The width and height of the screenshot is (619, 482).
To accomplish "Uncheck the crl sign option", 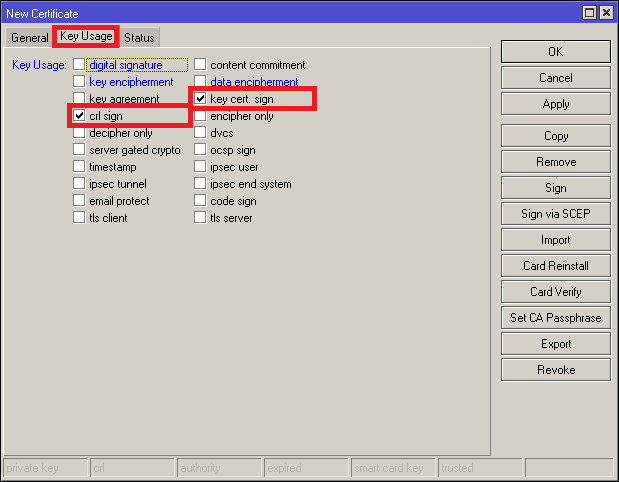I will click(x=80, y=116).
